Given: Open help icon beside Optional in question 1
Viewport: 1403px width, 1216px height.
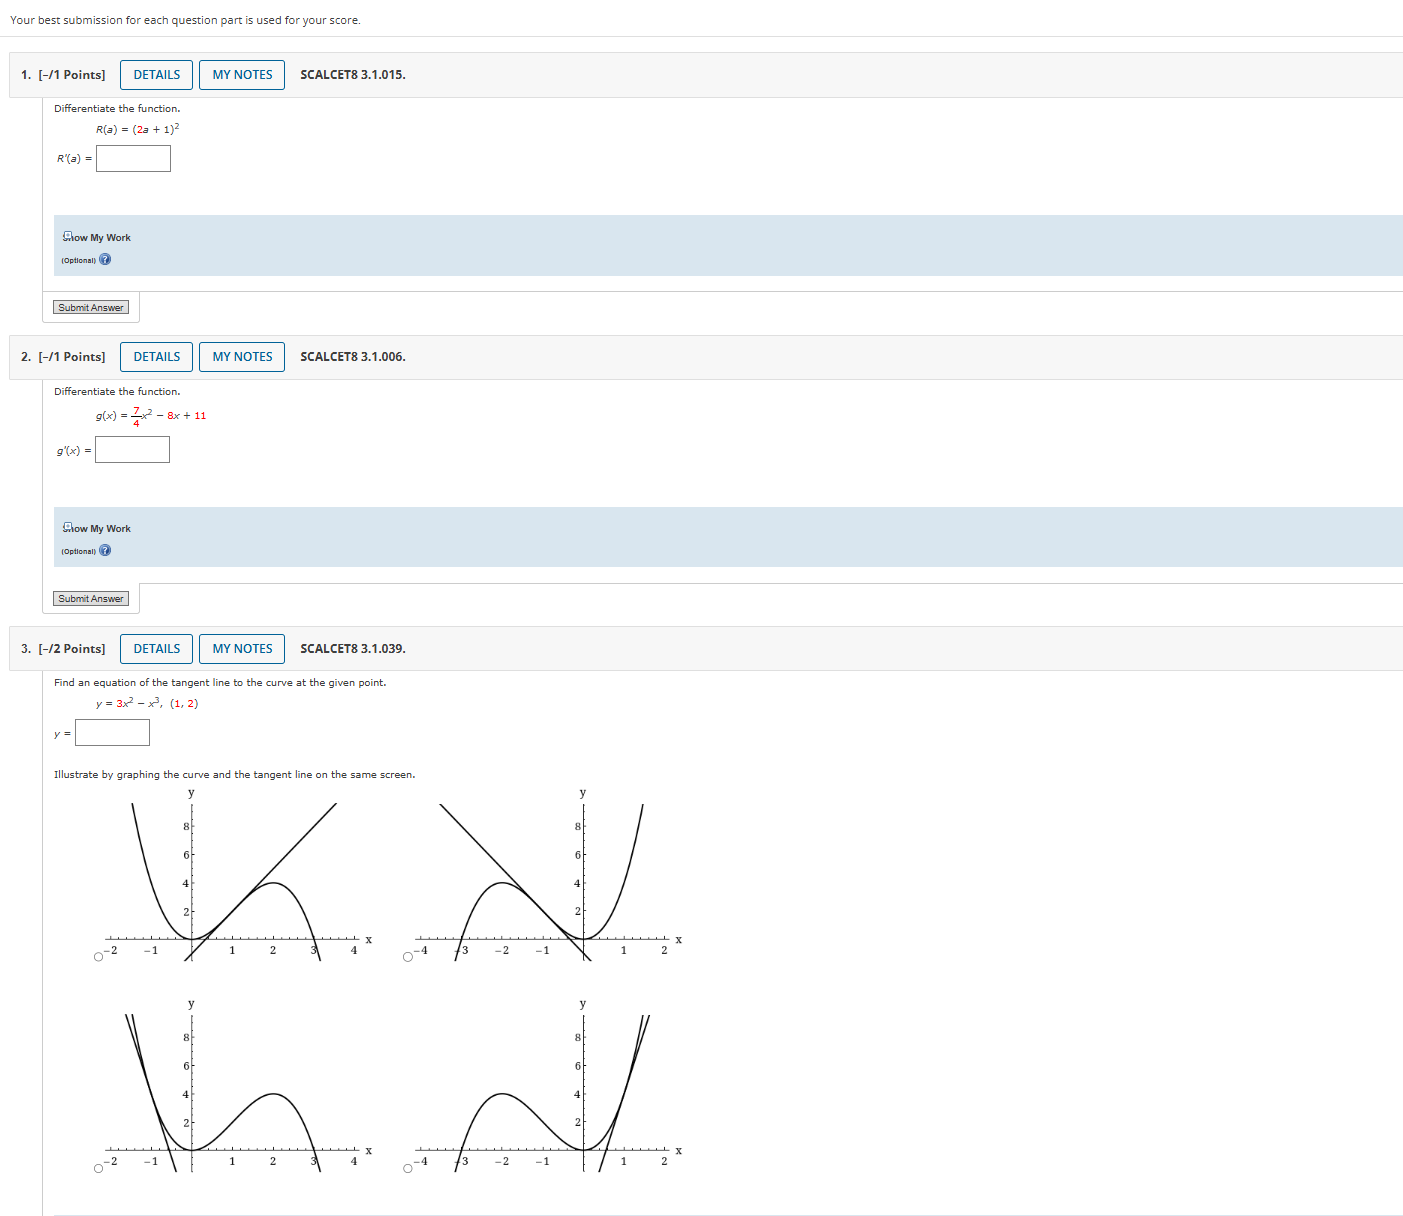Looking at the screenshot, I should [x=105, y=260].
